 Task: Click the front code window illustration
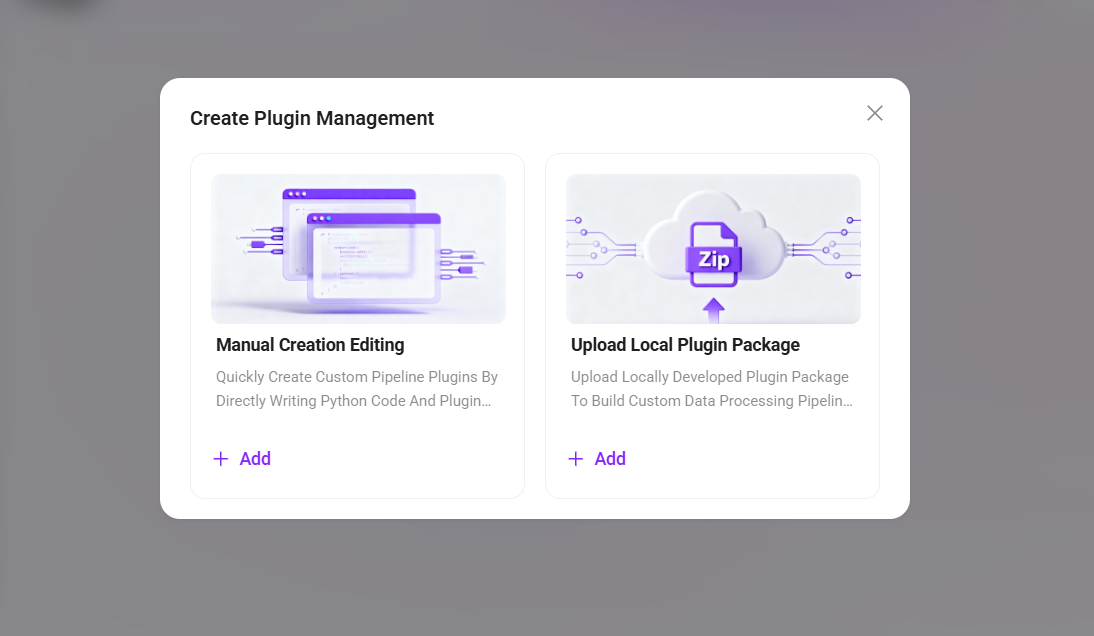click(374, 258)
